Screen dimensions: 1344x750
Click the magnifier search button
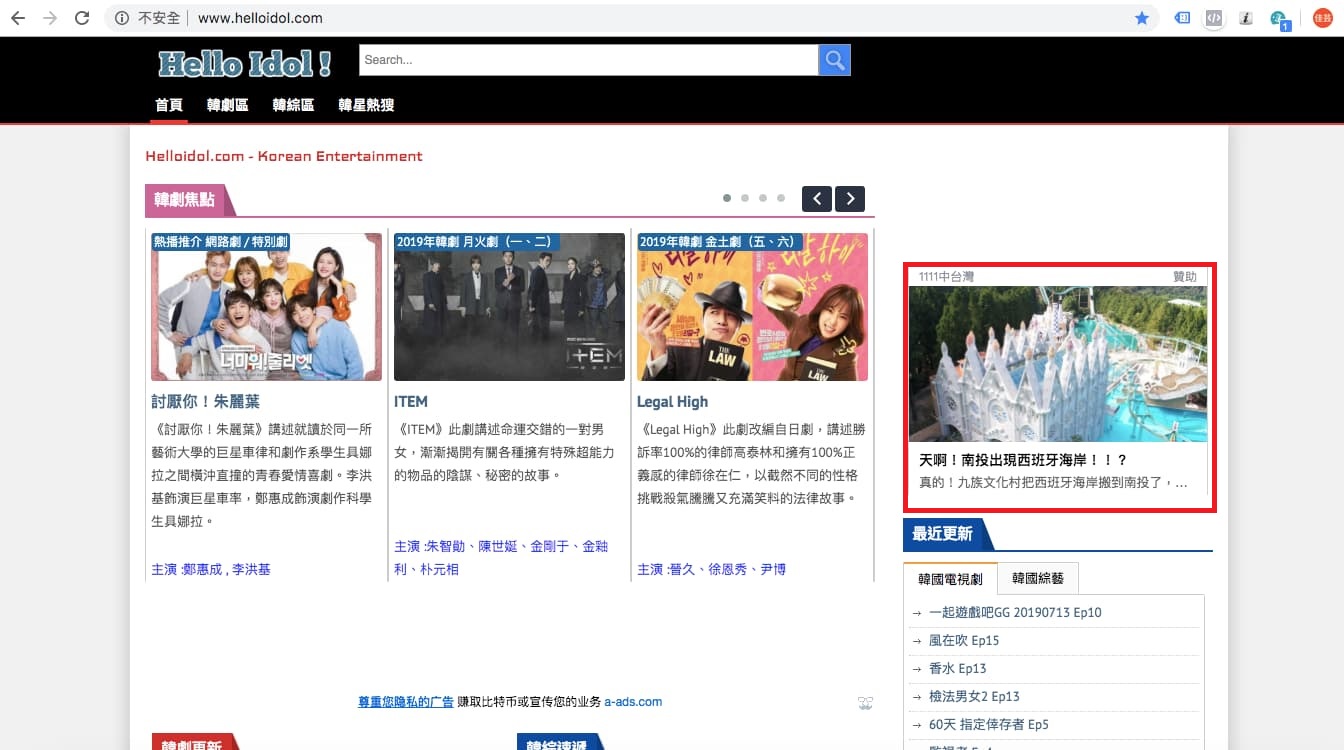pyautogui.click(x=834, y=60)
